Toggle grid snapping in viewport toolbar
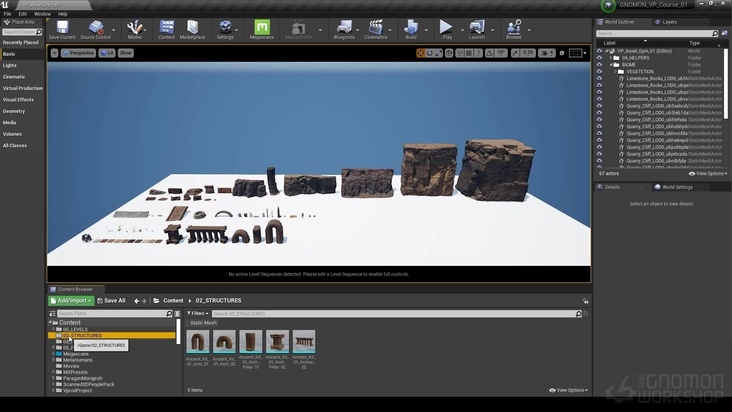This screenshot has width=732, height=412. pyautogui.click(x=469, y=53)
